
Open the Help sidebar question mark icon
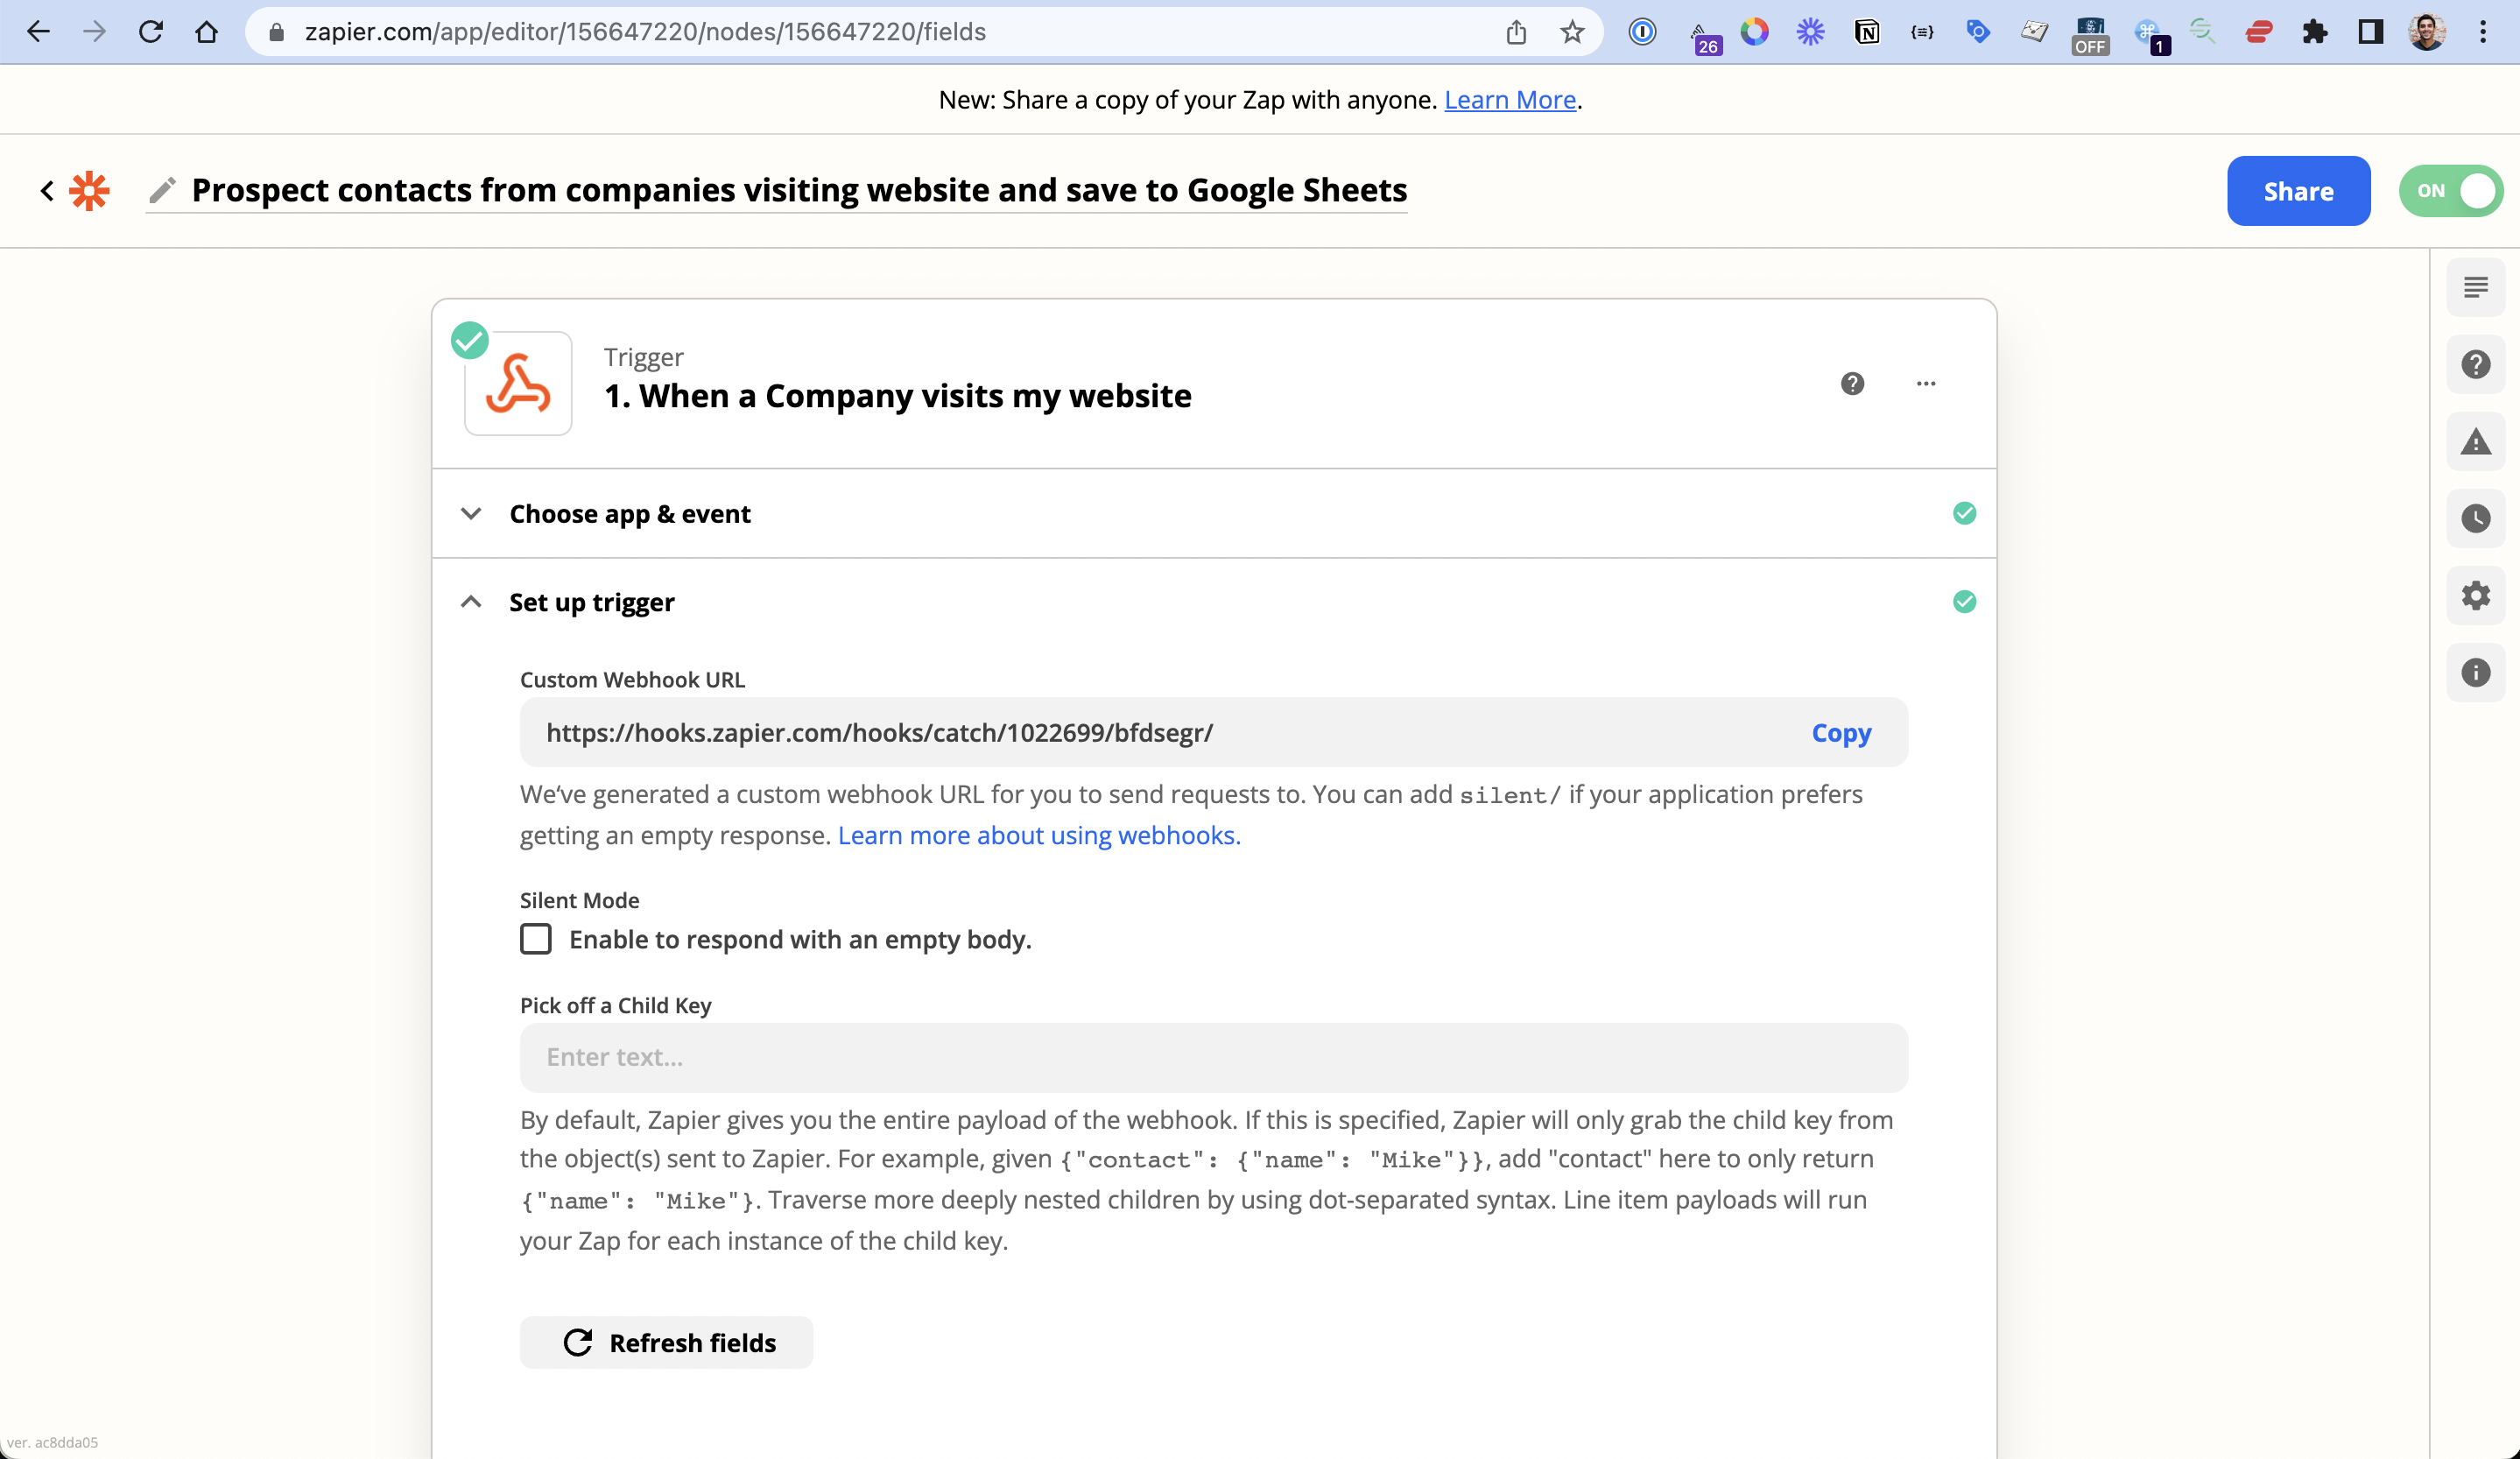click(2475, 365)
